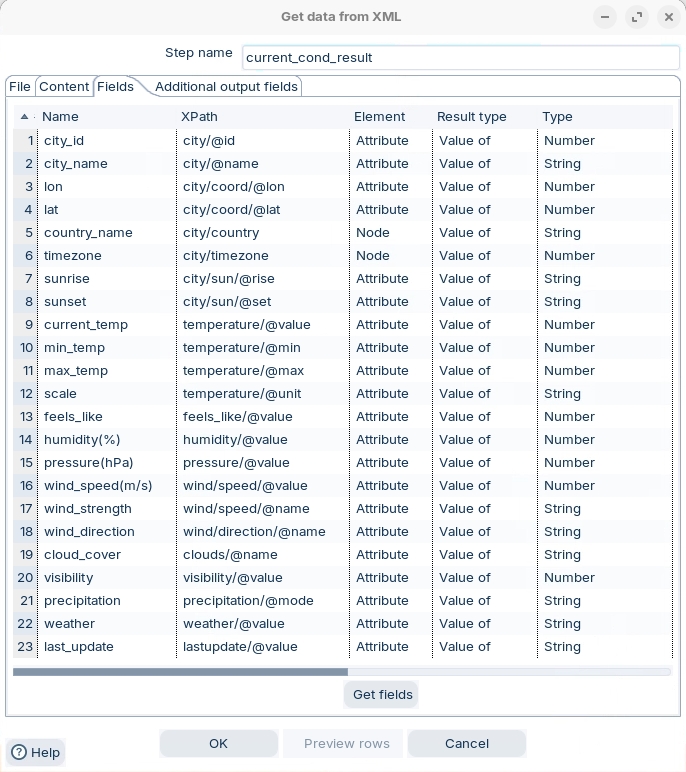Open the Content tab

point(64,87)
